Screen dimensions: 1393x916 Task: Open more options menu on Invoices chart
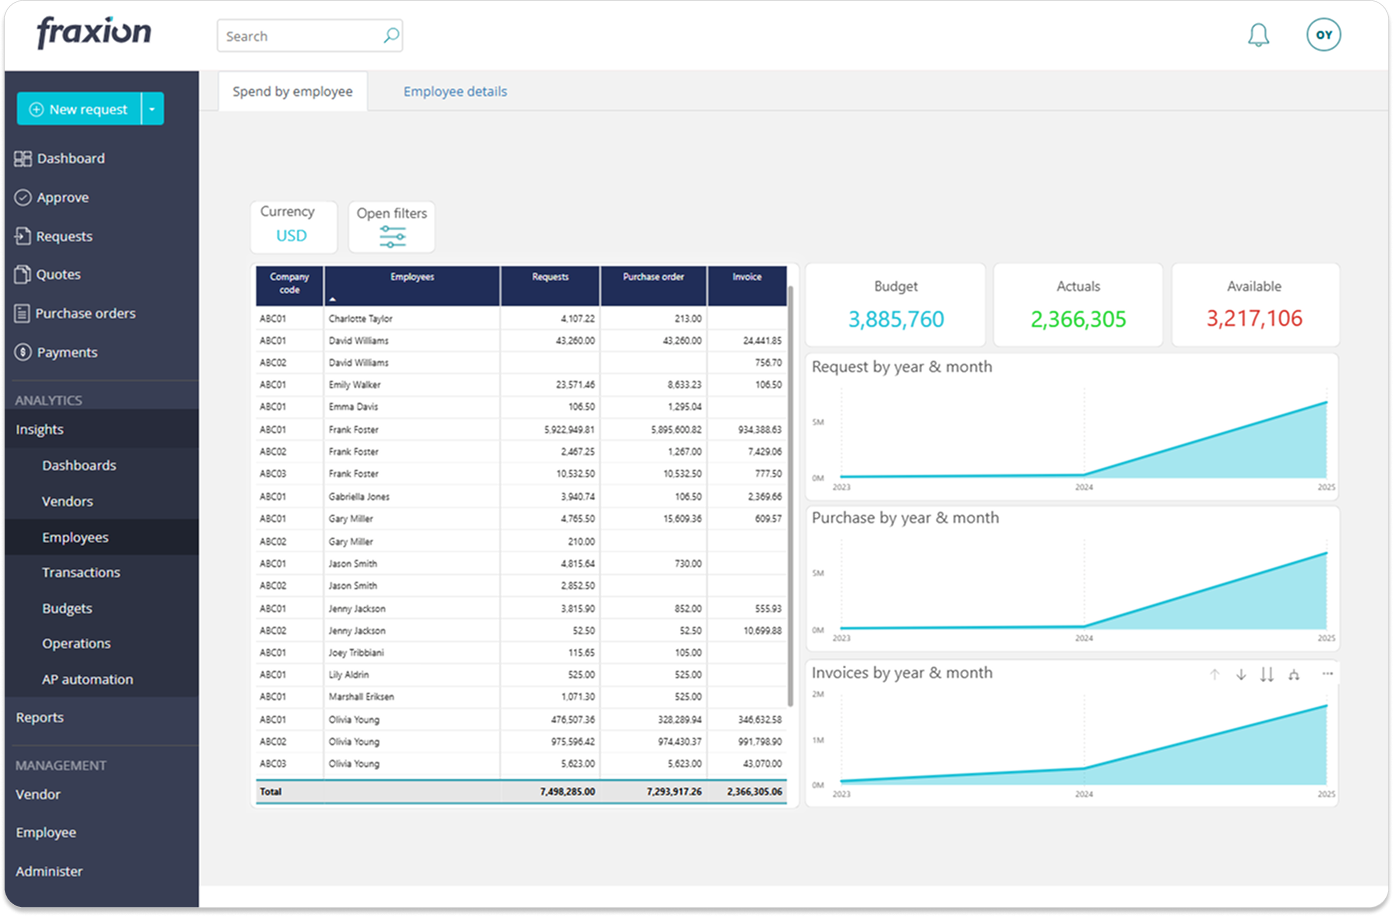pyautogui.click(x=1328, y=674)
